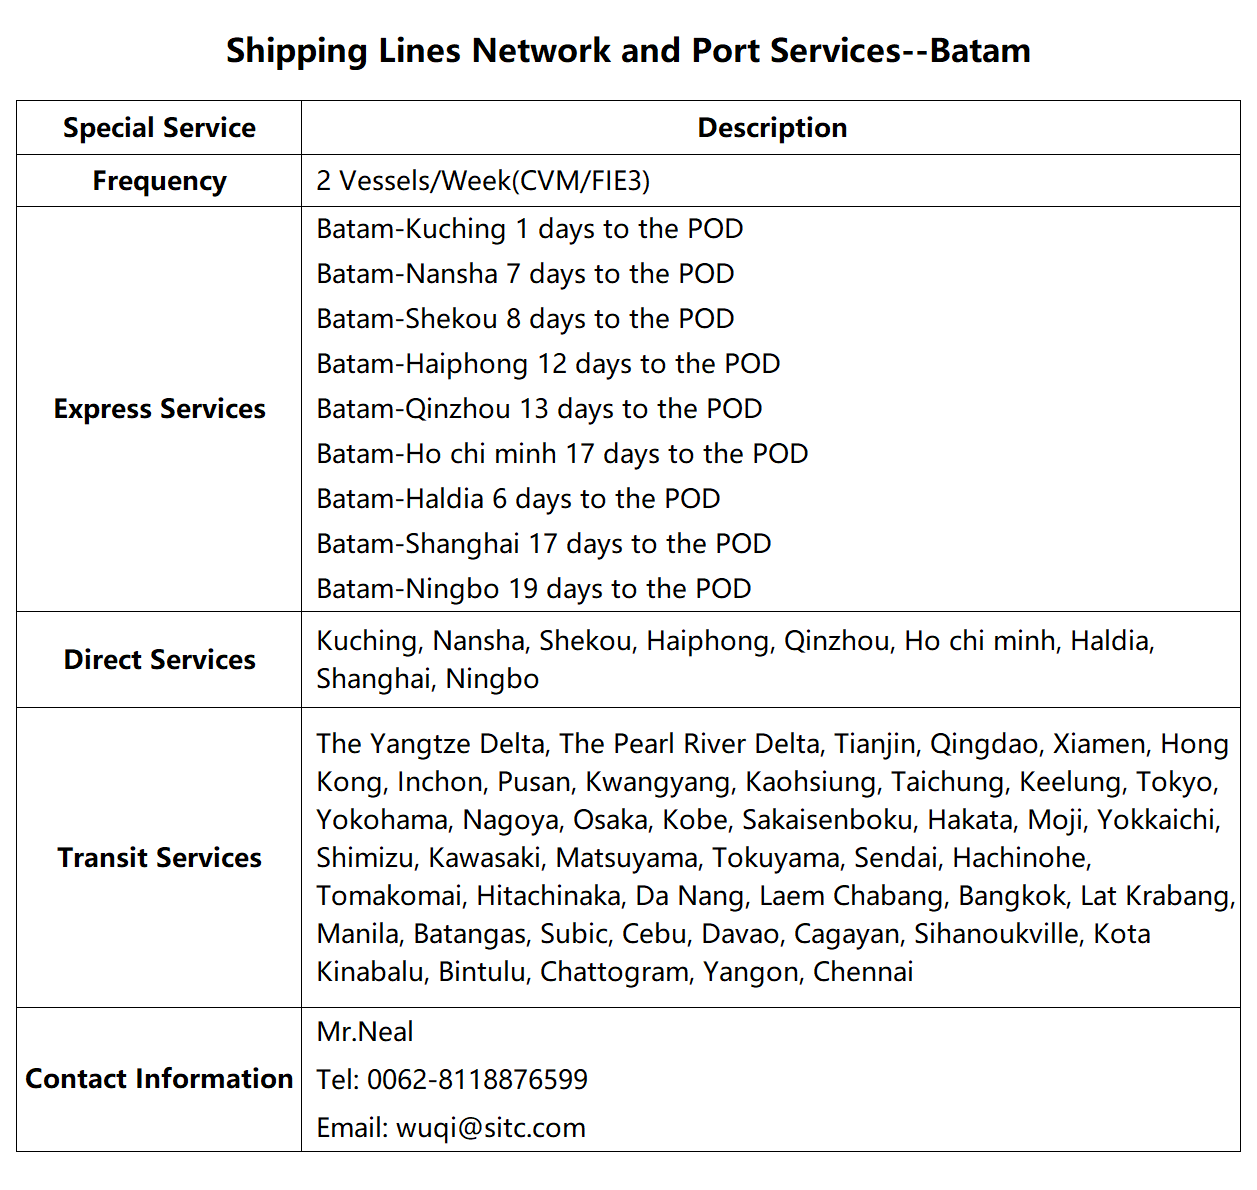Select the Batam-Qinzhou 13 days line
The width and height of the screenshot is (1257, 1190).
[x=539, y=409]
